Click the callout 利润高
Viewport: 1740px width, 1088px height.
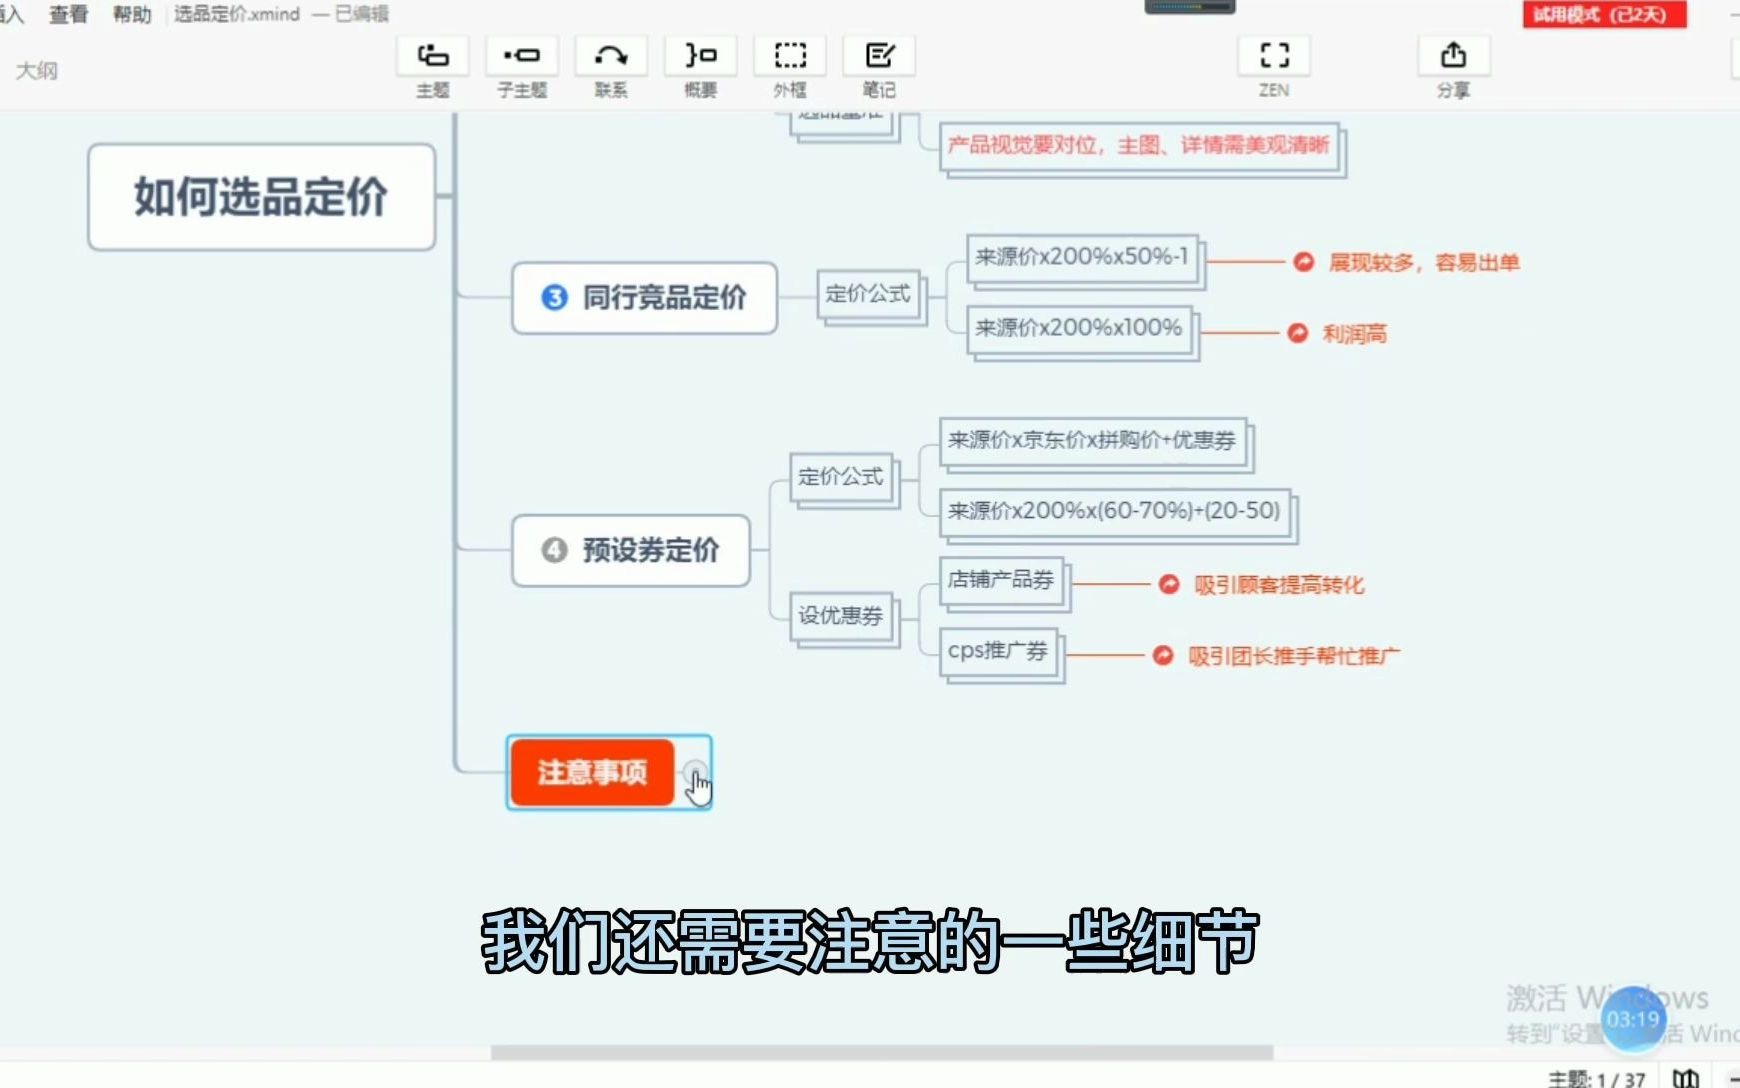[x=1355, y=334]
